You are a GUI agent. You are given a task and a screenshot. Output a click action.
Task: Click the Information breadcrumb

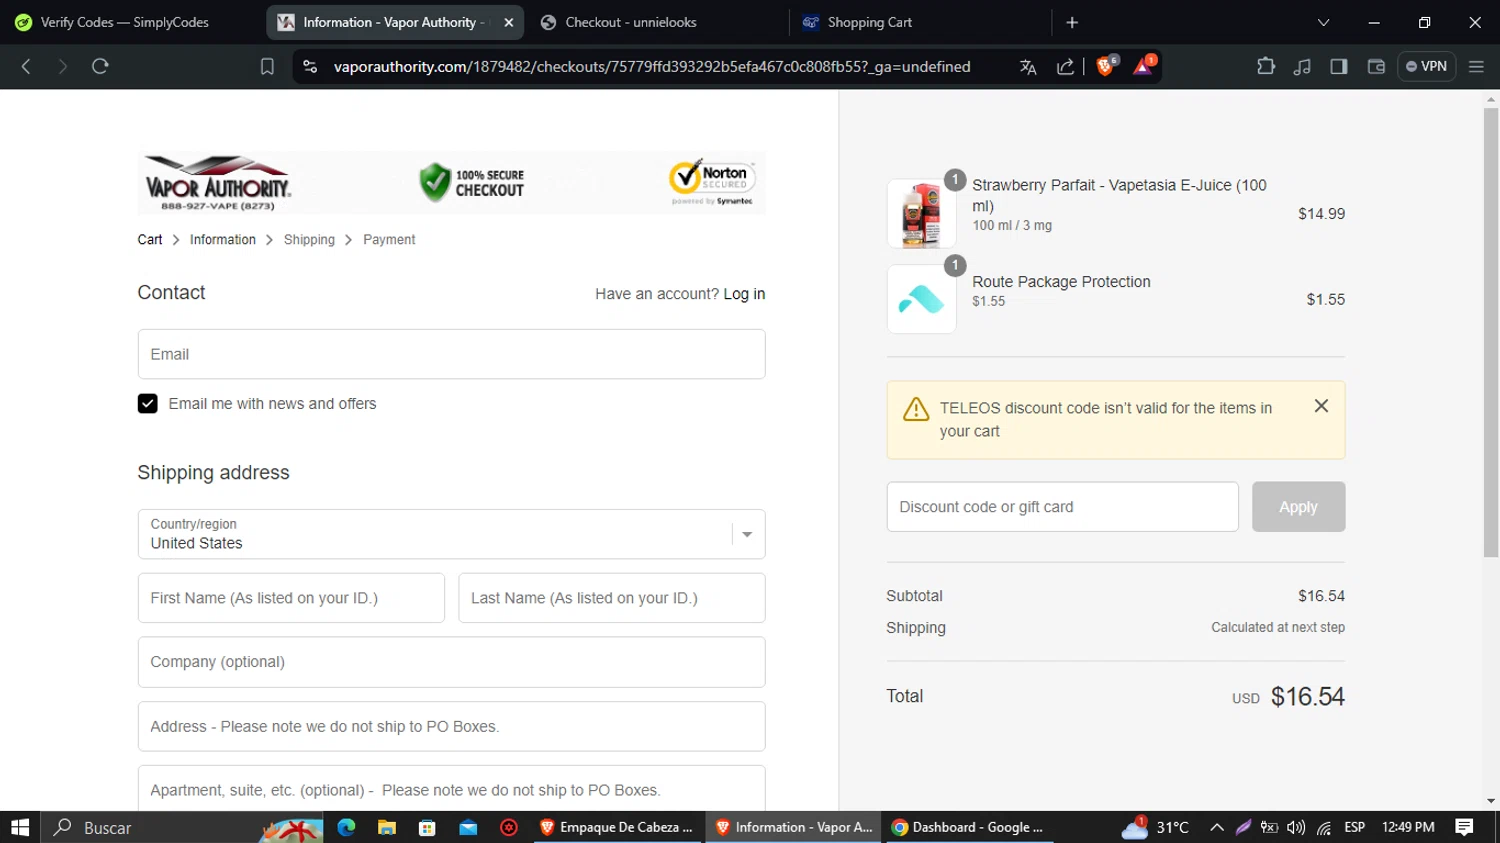coord(223,240)
